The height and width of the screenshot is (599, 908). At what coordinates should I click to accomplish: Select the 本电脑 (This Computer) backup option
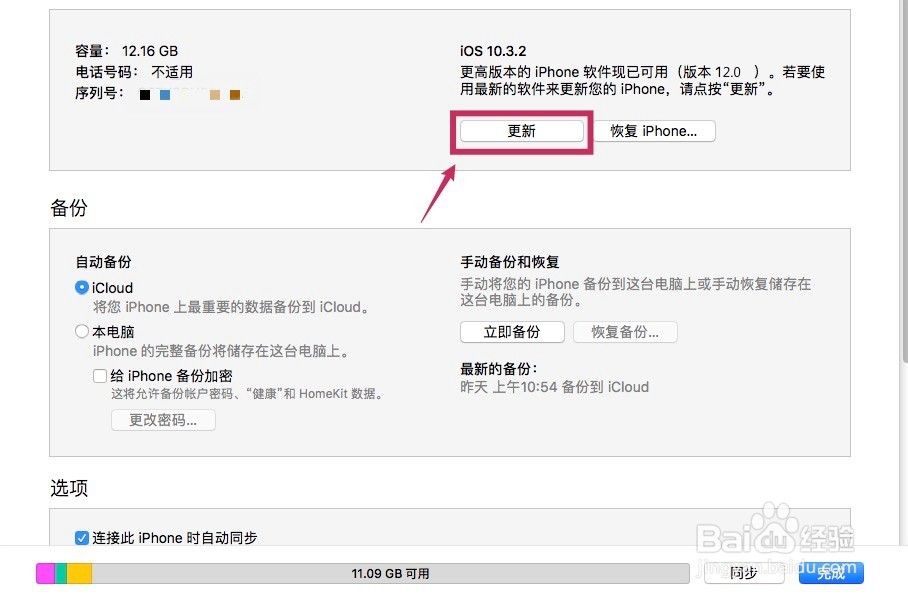[x=81, y=331]
